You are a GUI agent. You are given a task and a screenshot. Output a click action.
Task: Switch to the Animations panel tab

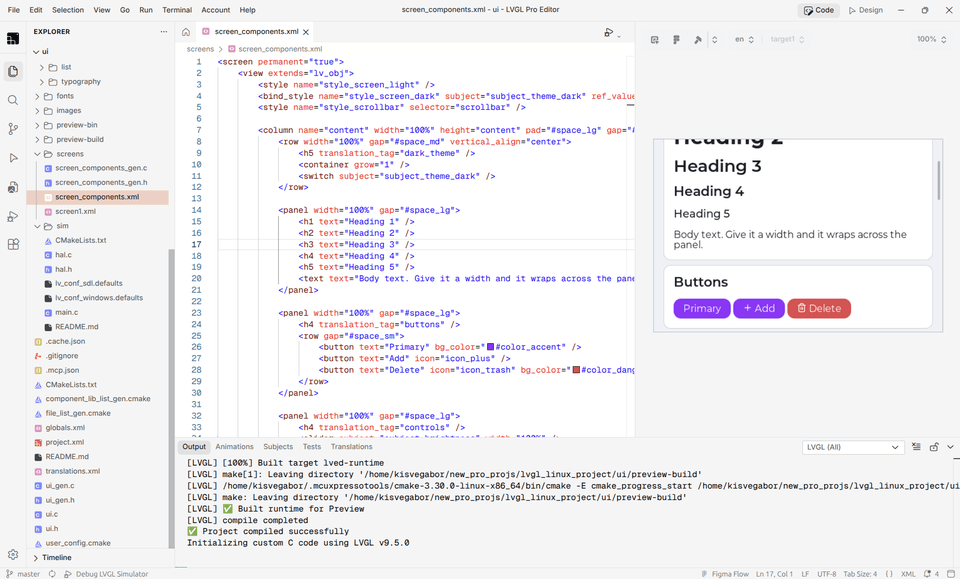click(x=234, y=447)
